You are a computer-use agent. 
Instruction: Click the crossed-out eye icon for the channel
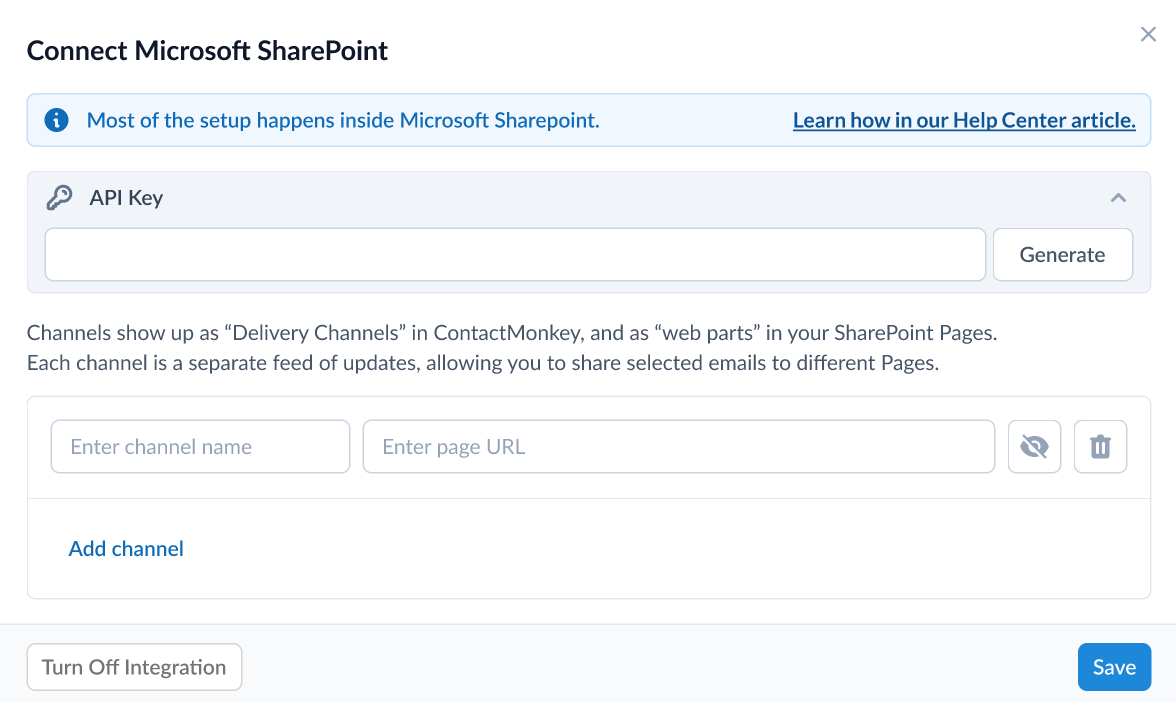[1034, 446]
